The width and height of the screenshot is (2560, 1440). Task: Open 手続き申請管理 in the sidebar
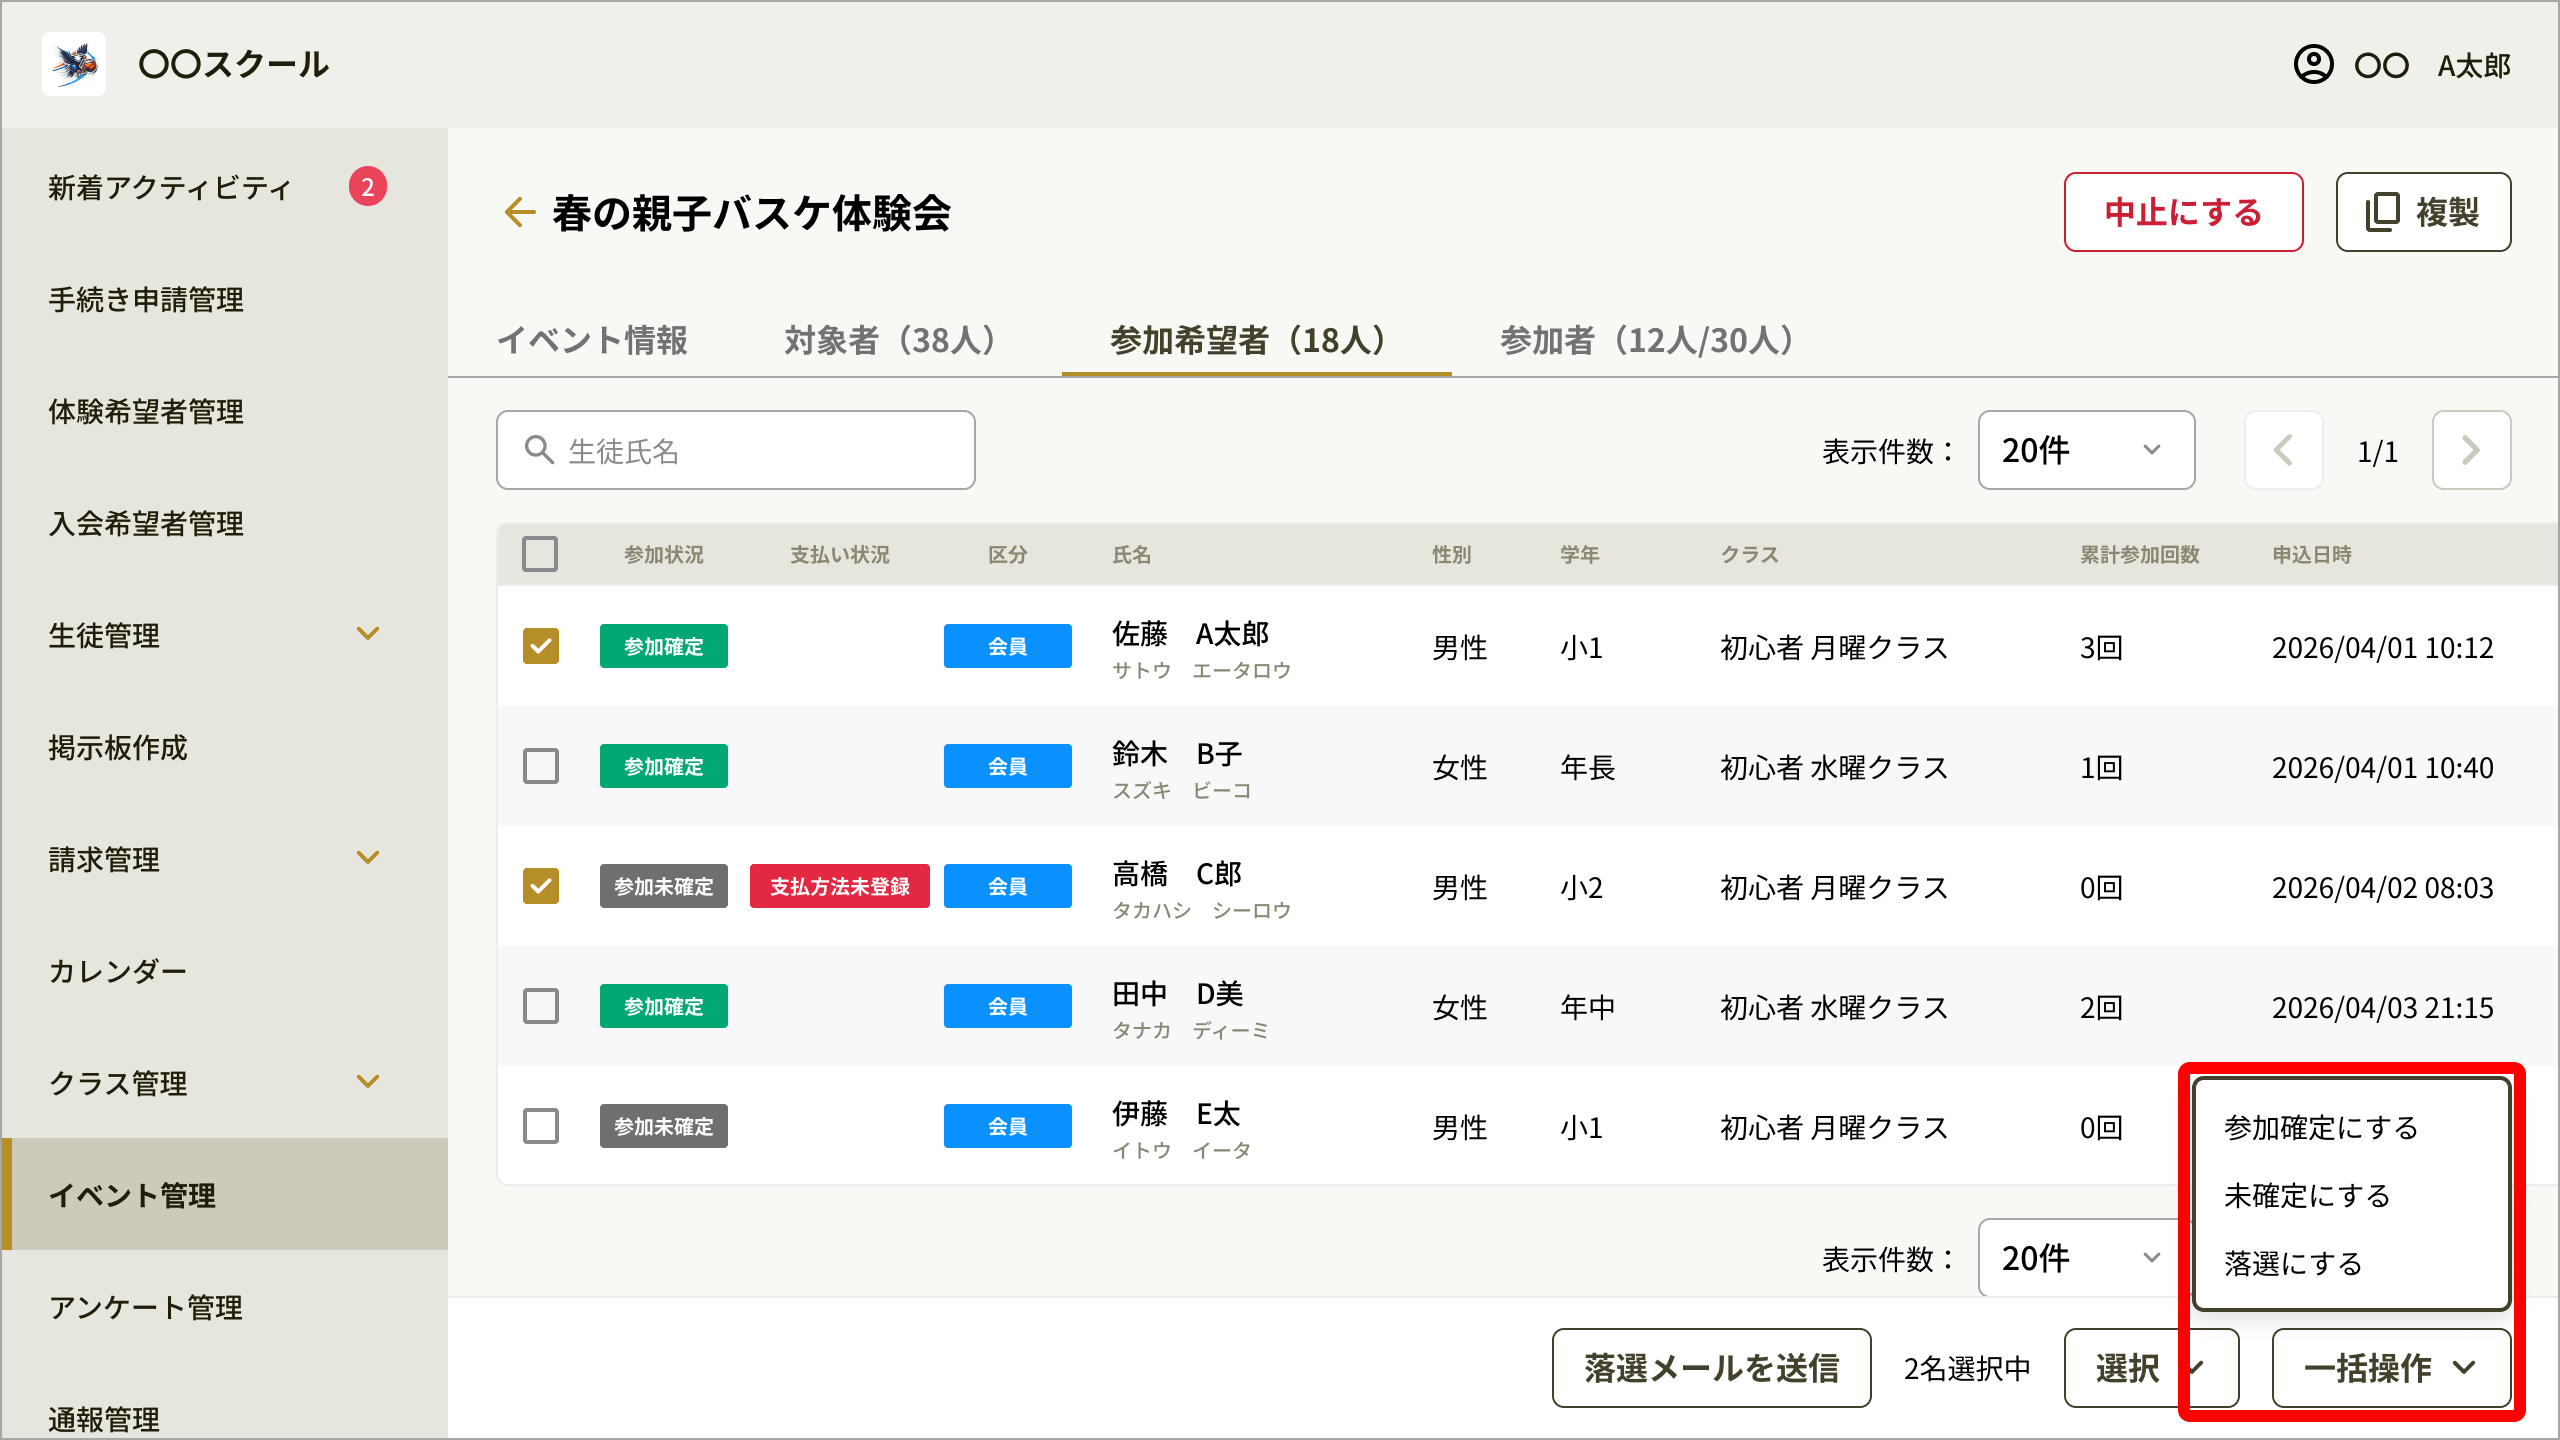pos(146,300)
